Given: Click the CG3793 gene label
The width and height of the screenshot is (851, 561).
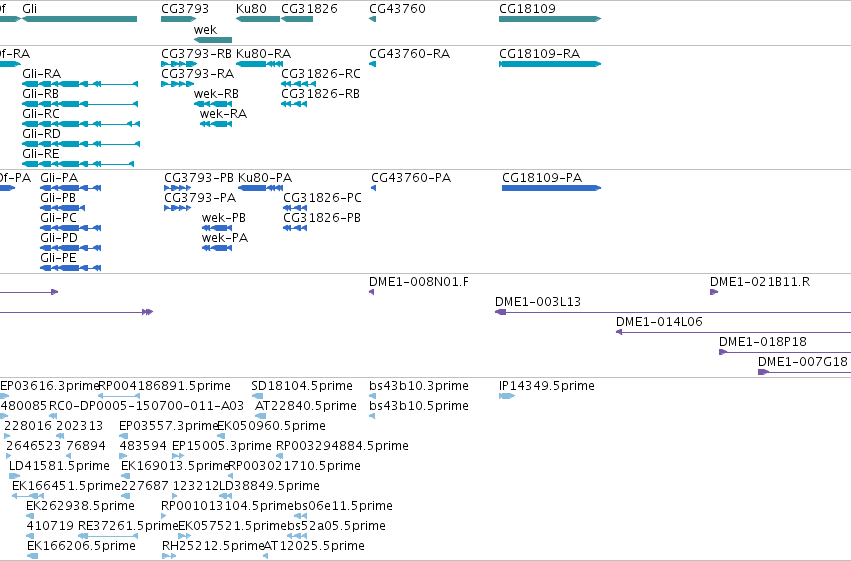Looking at the screenshot, I should pos(185,9).
